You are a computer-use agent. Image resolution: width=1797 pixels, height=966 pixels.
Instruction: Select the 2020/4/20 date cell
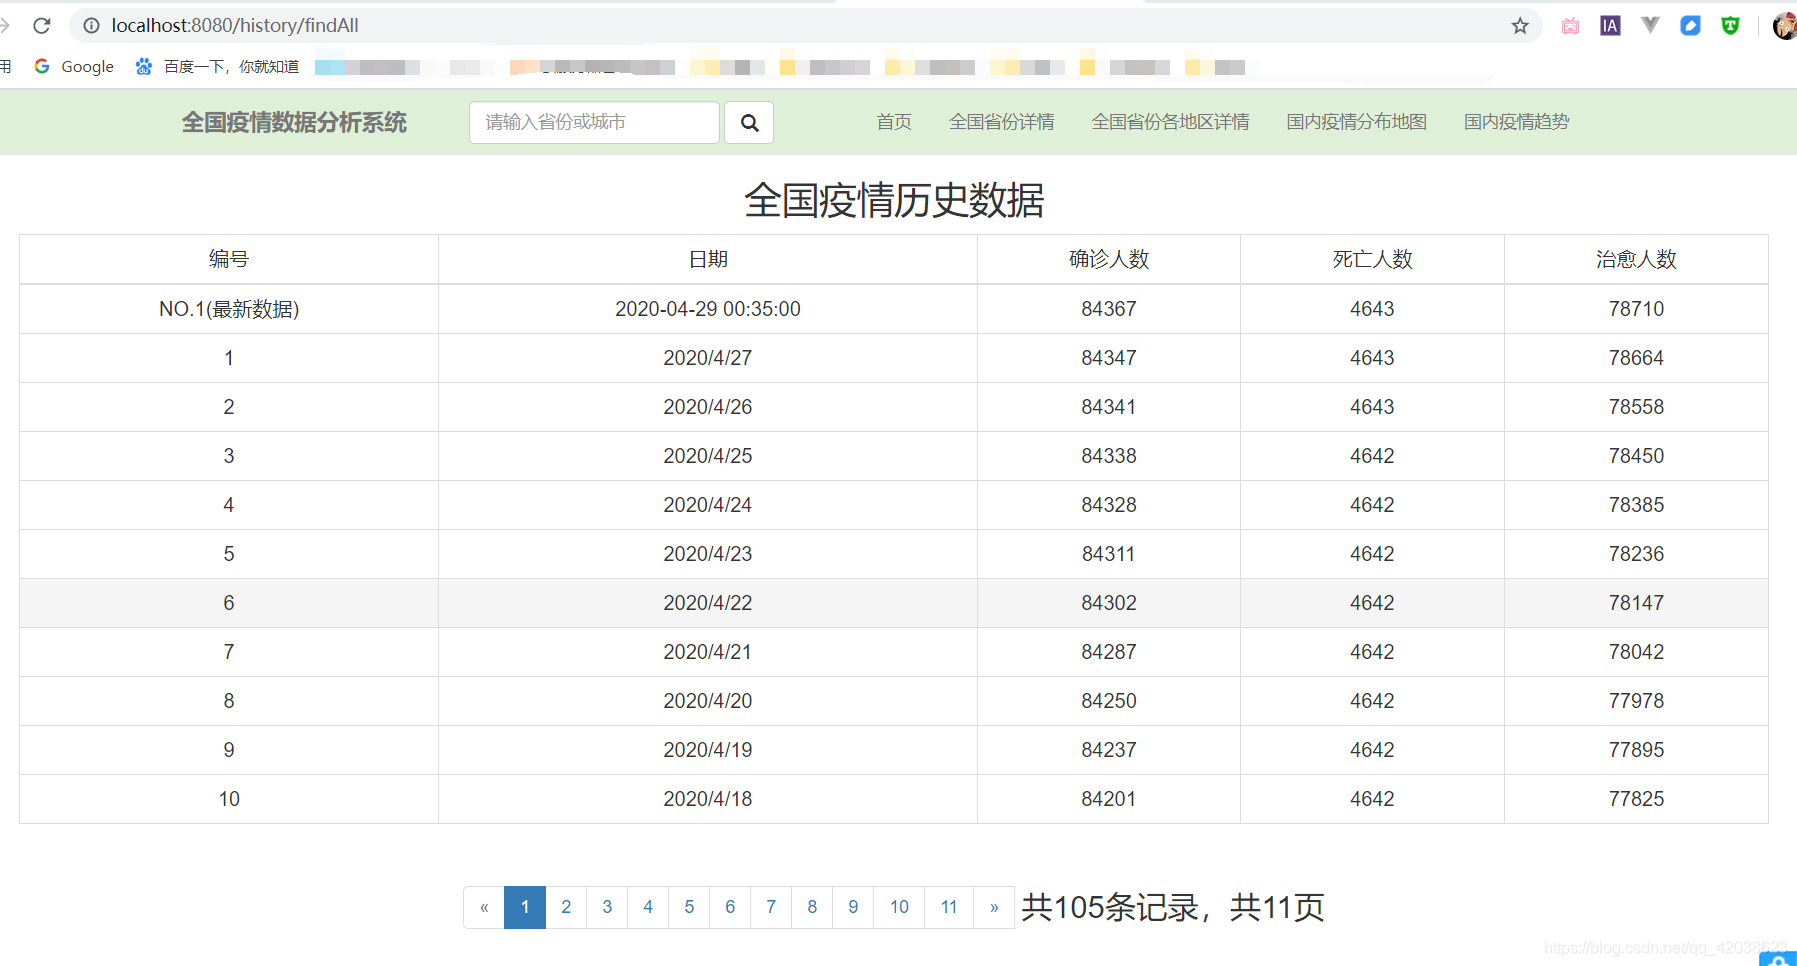[x=708, y=701]
